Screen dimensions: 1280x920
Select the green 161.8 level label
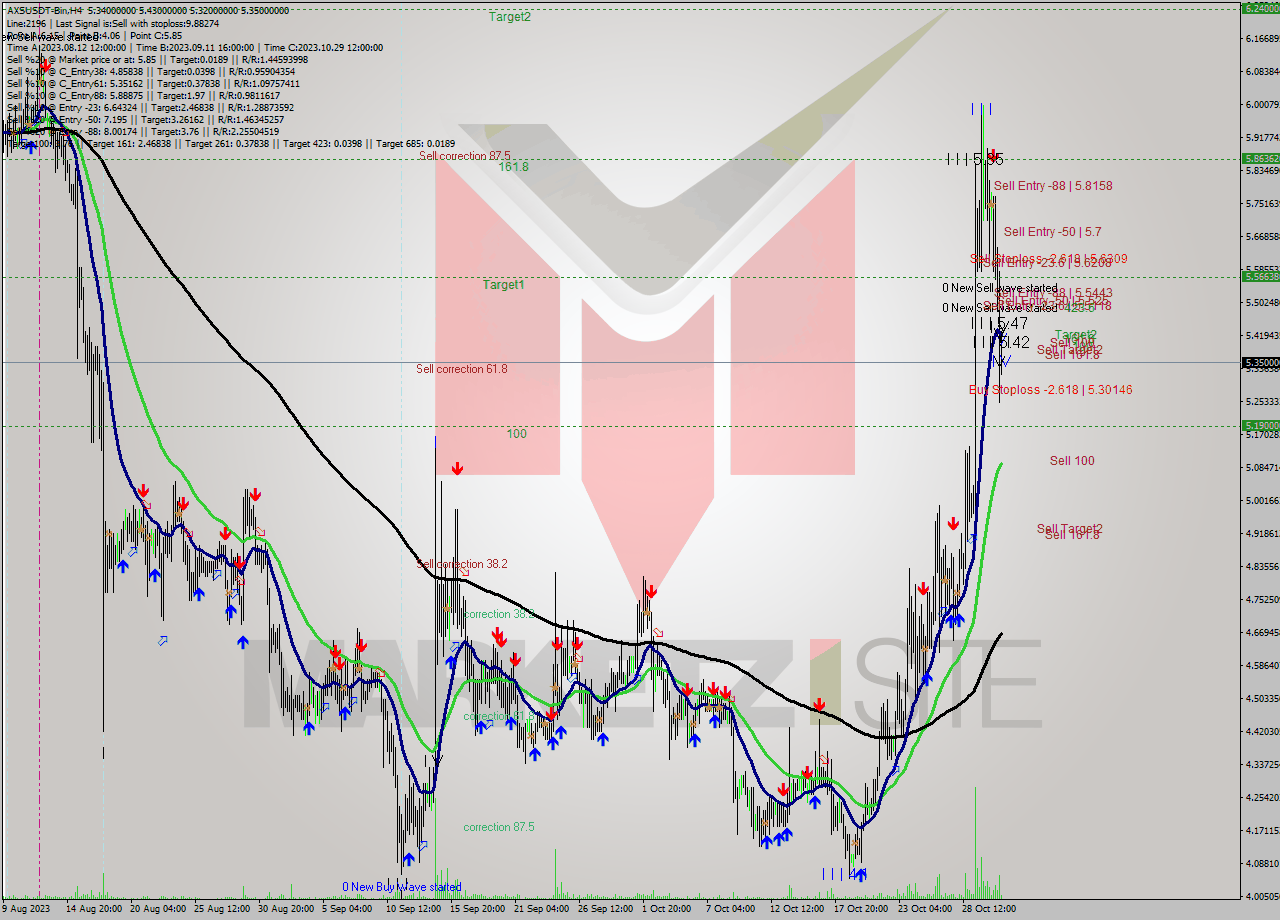coord(513,167)
